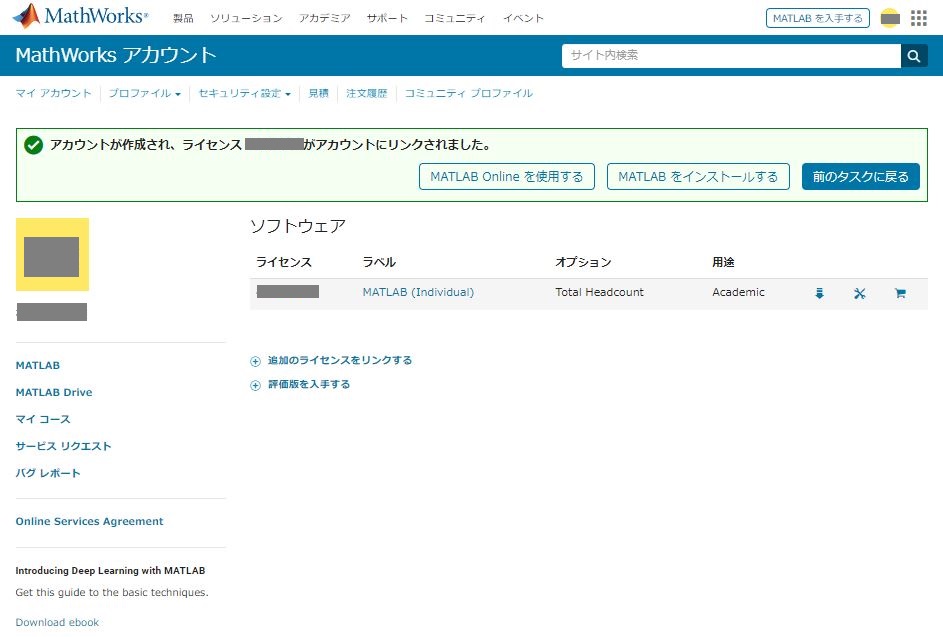Viewport: 943px width, 637px height.
Task: Click the profile picture thumbnail
Action: click(x=52, y=254)
